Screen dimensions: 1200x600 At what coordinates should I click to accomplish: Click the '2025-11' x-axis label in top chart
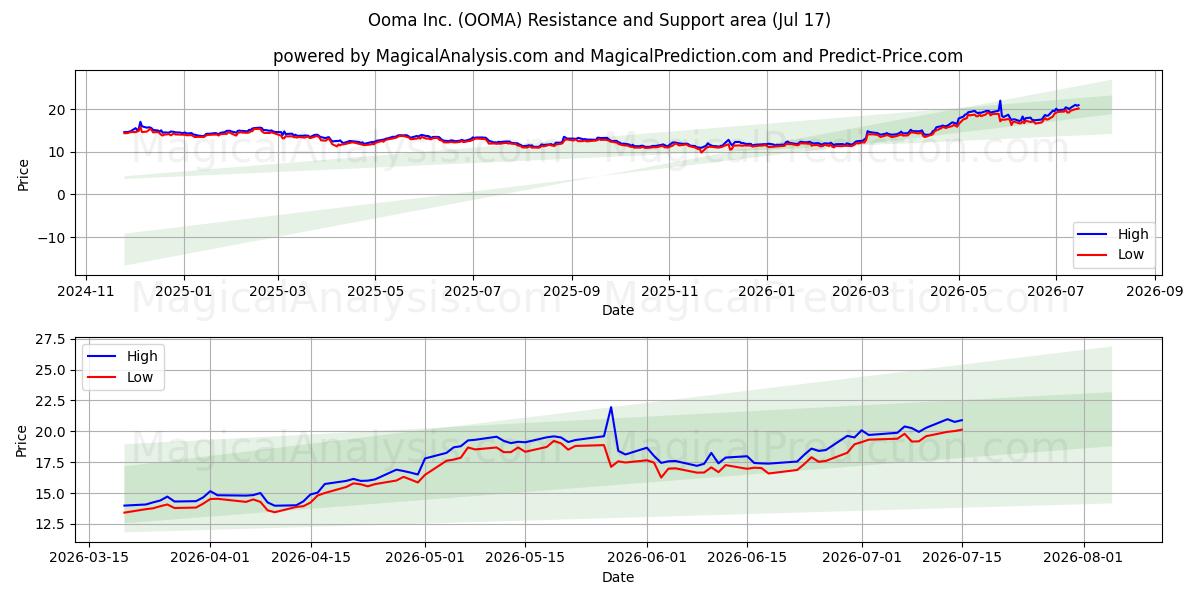(x=669, y=292)
